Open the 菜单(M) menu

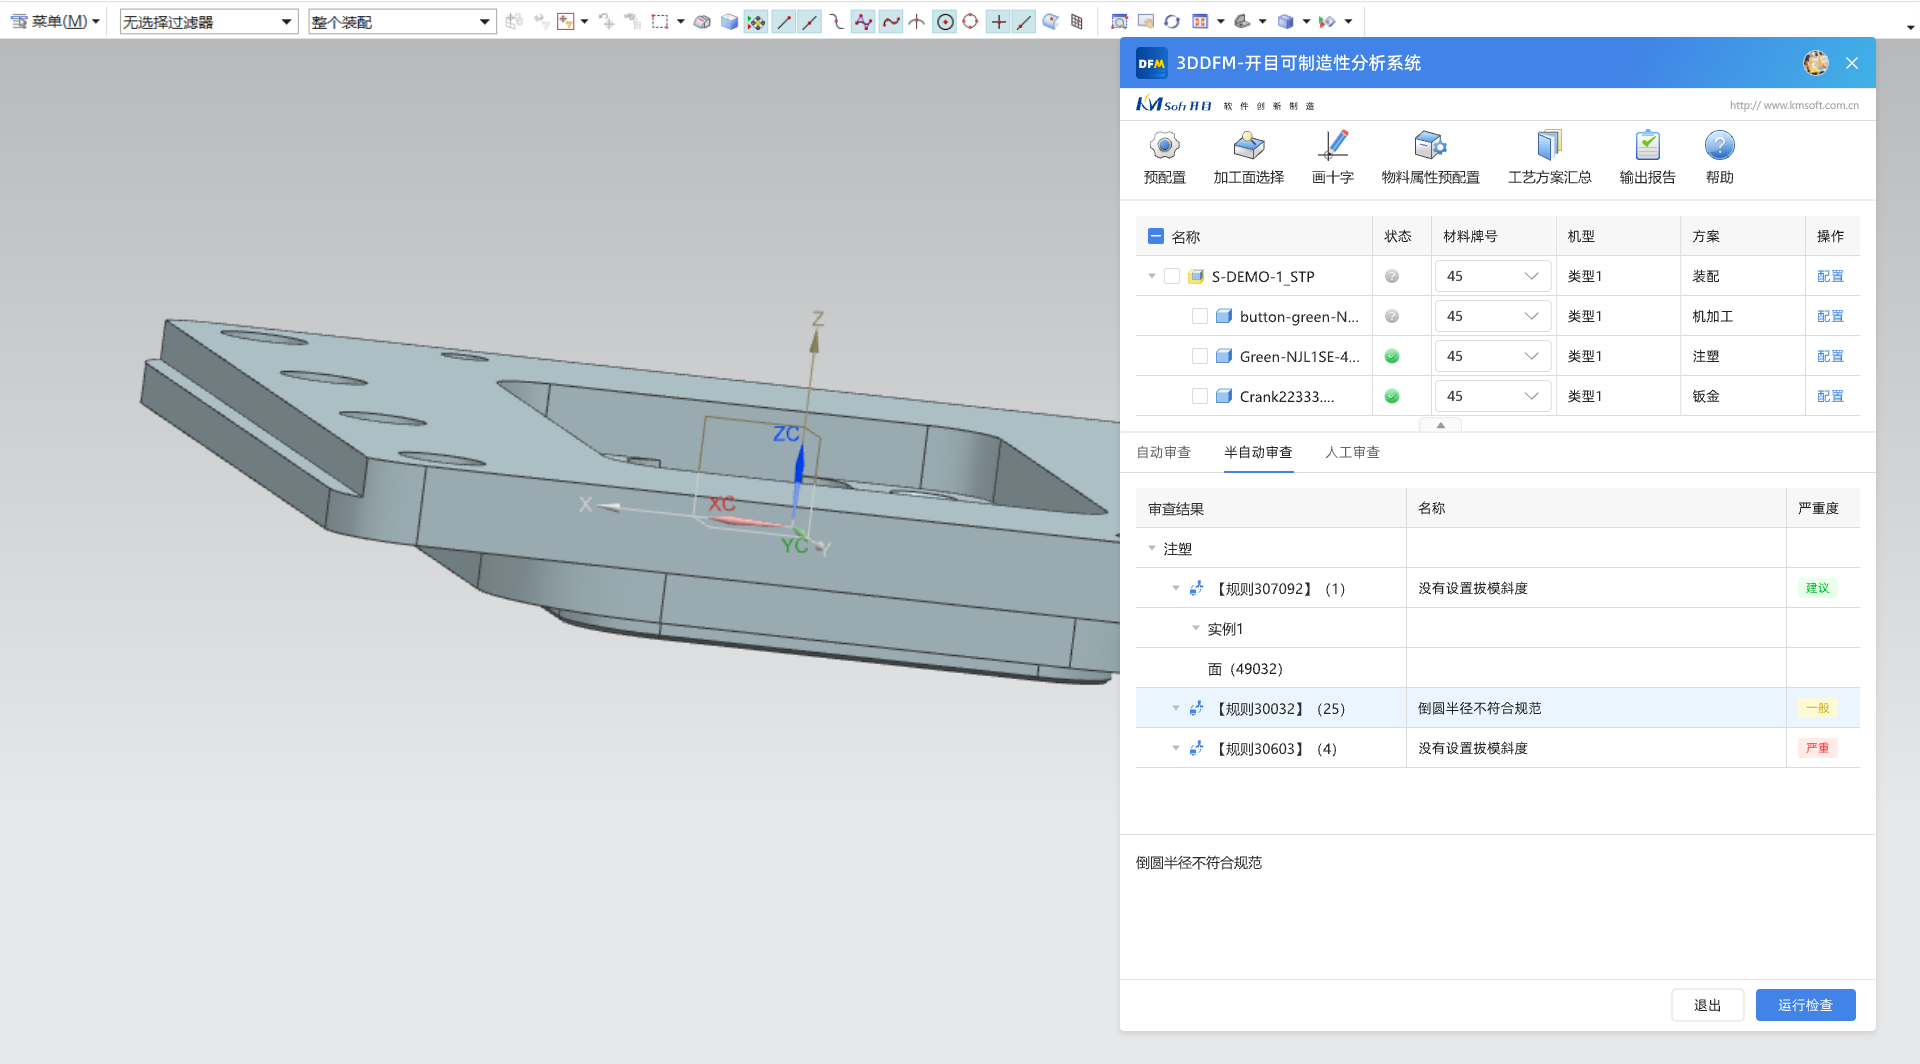(x=56, y=22)
